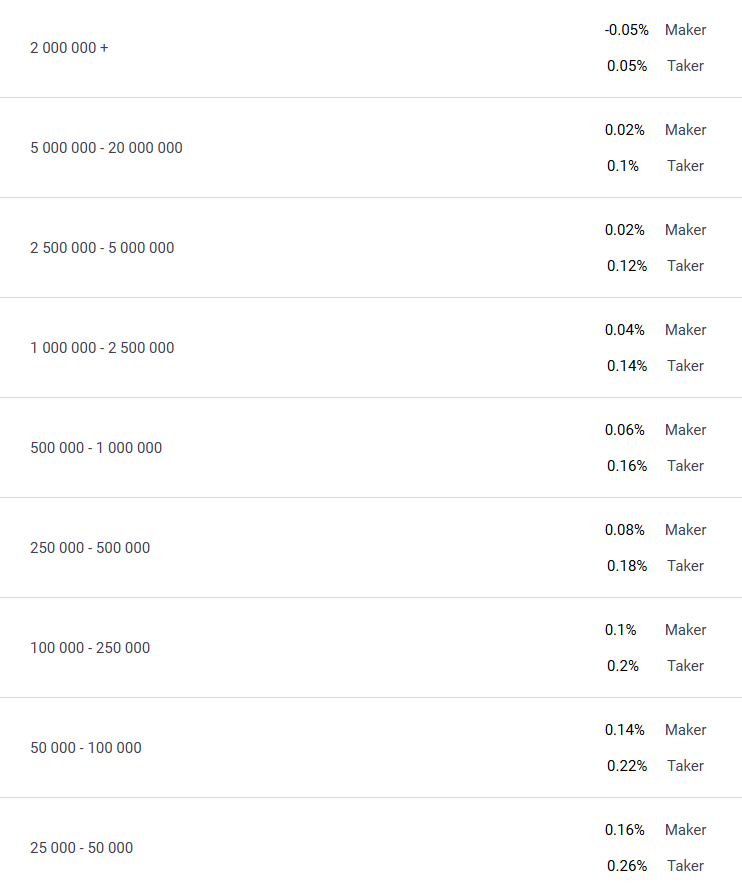Image resolution: width=742 pixels, height=889 pixels.
Task: Select the 0.04% maker fee value
Action: (x=625, y=330)
